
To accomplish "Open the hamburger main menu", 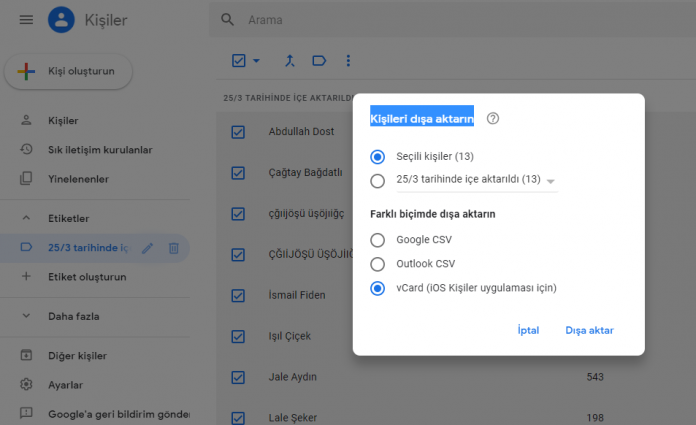I will pos(26,20).
